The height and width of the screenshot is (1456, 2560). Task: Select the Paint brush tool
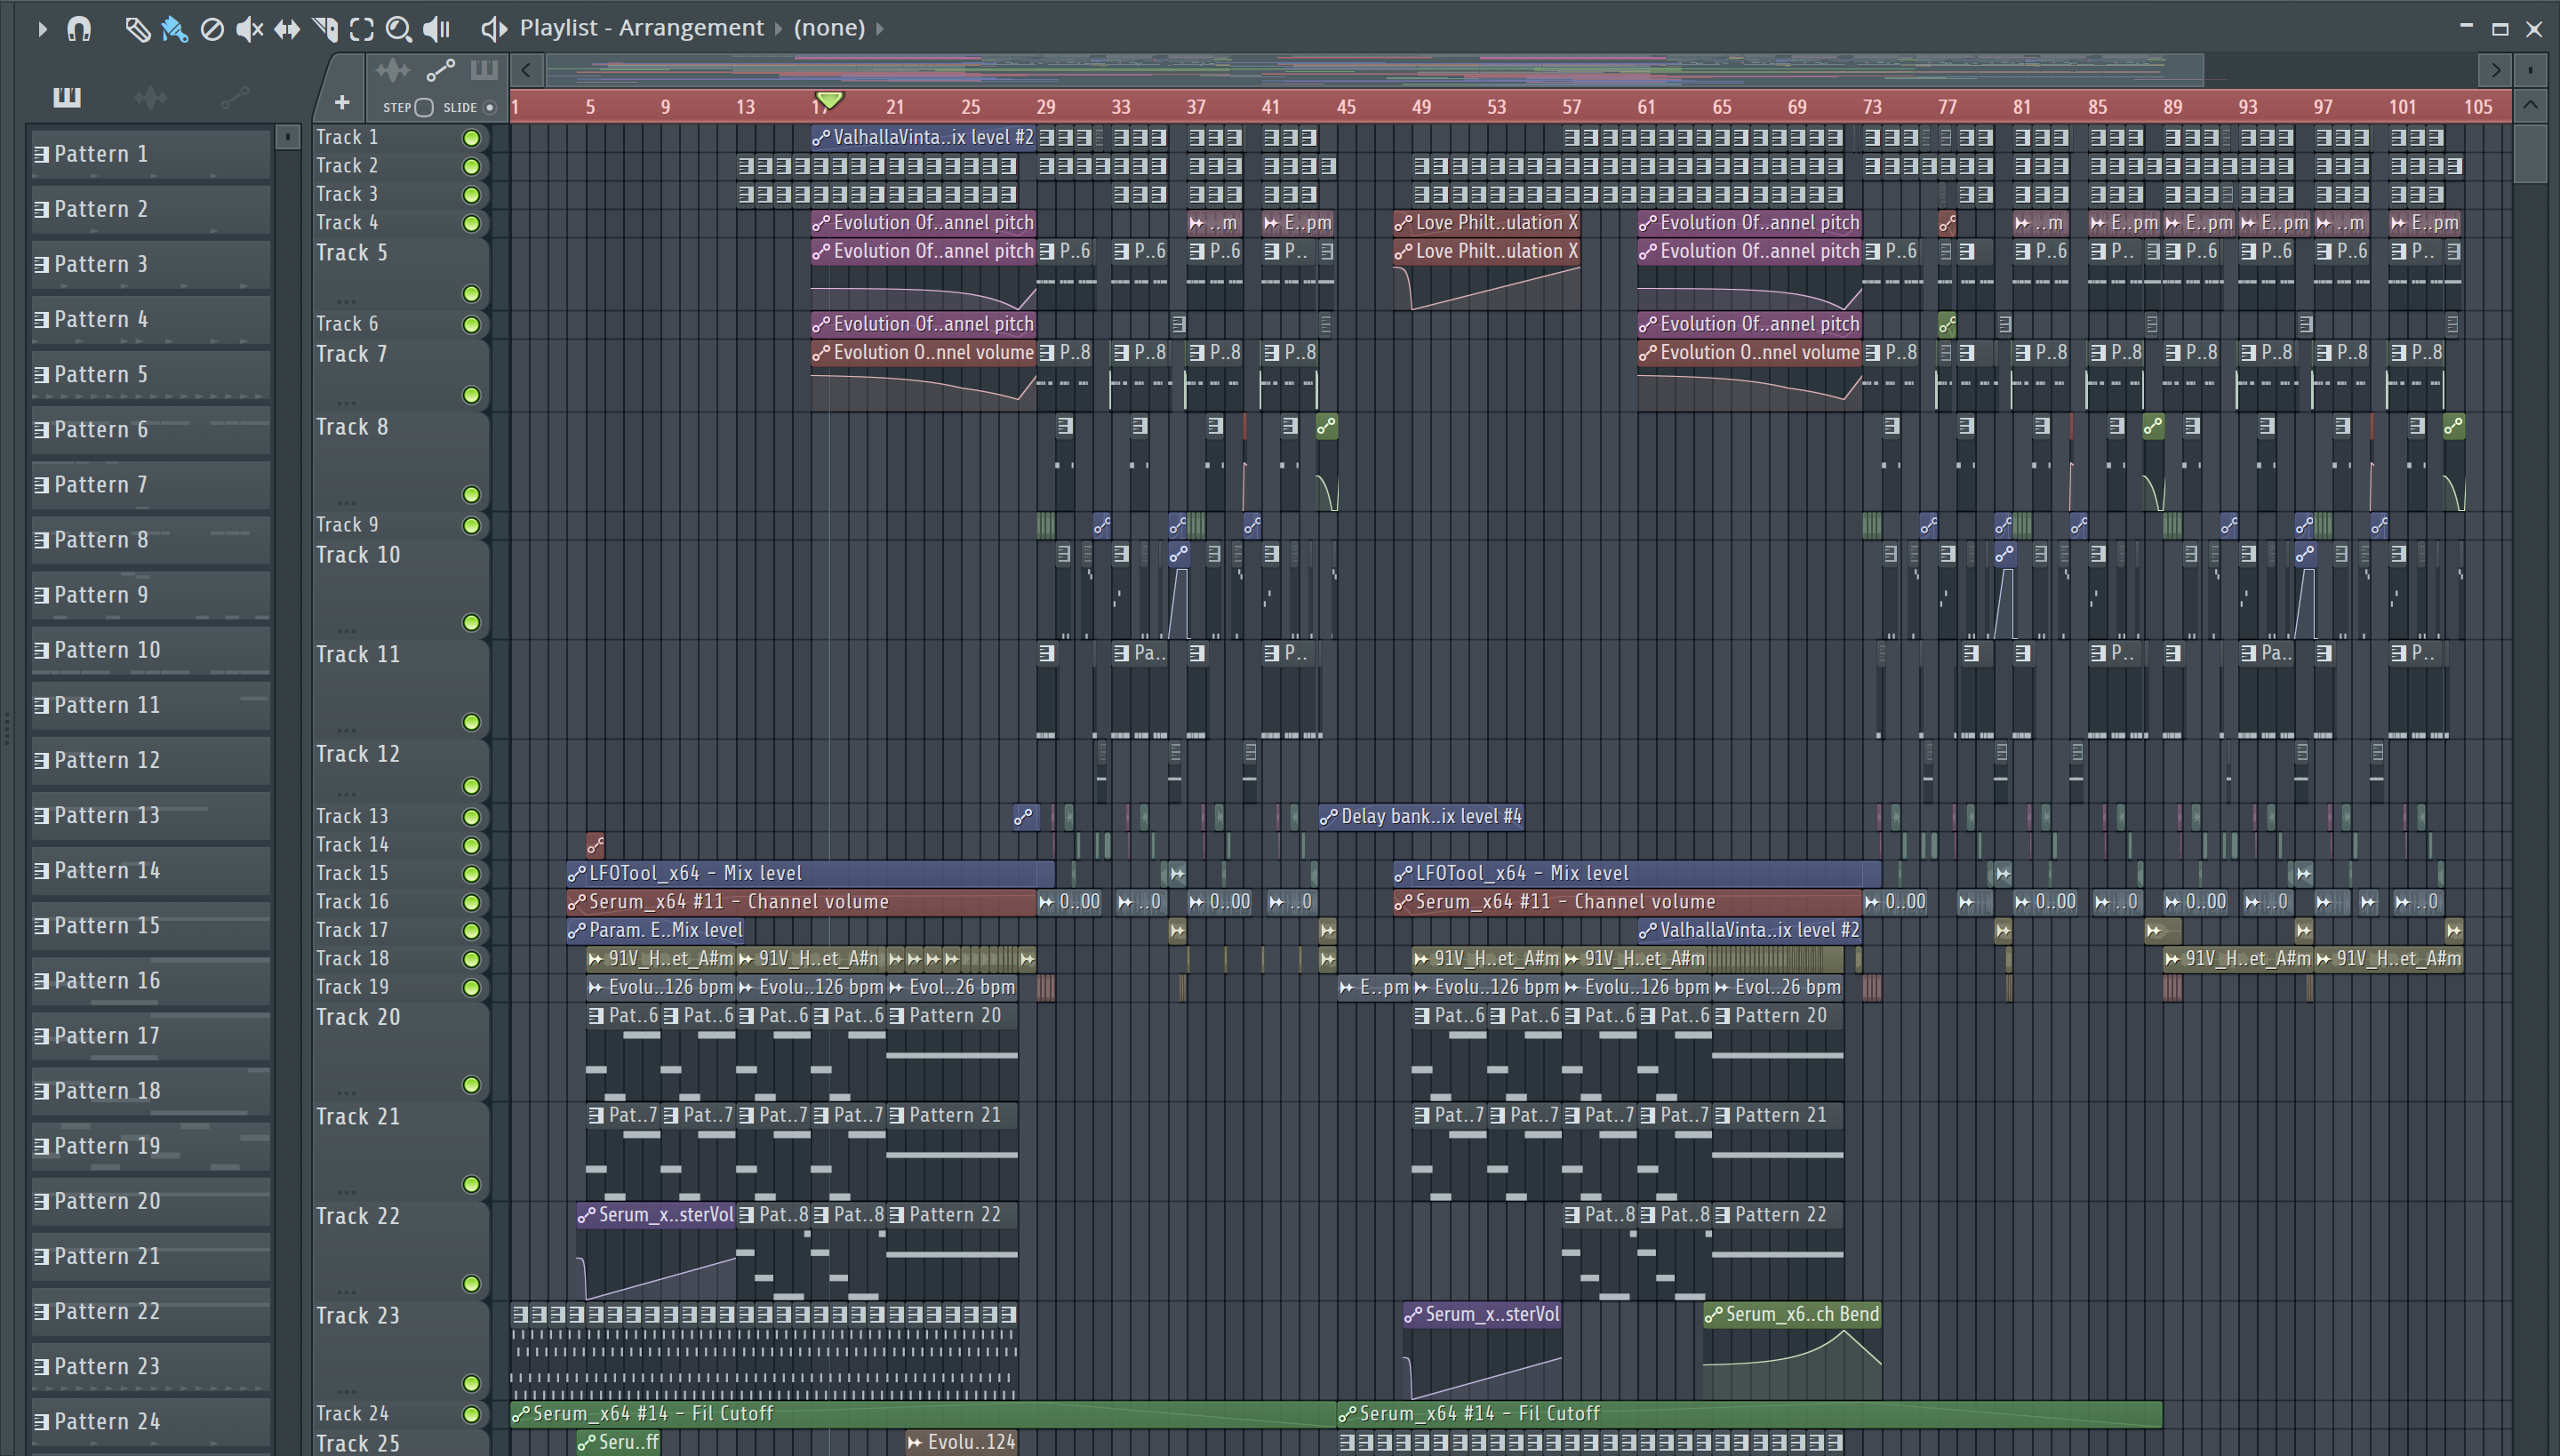(x=174, y=29)
